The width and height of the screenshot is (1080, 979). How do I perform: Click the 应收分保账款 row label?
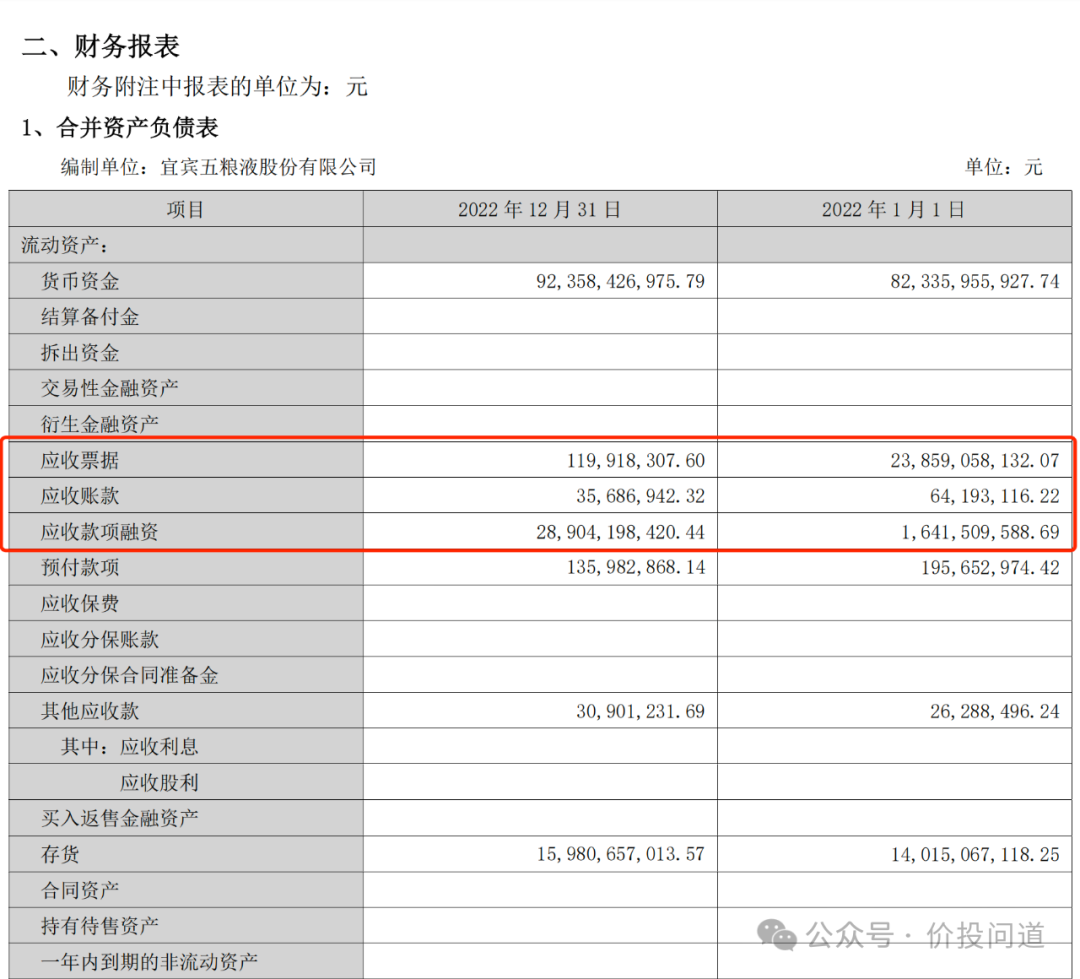coord(100,639)
